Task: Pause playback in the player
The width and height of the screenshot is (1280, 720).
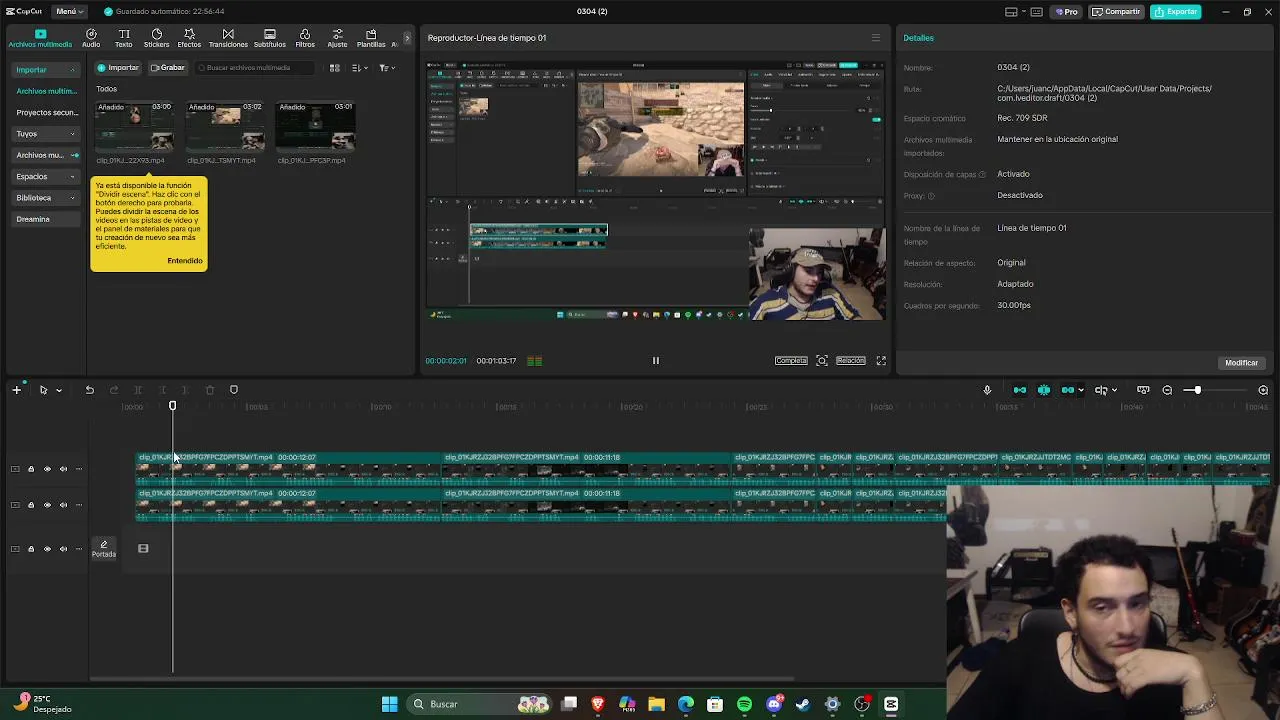Action: point(656,361)
